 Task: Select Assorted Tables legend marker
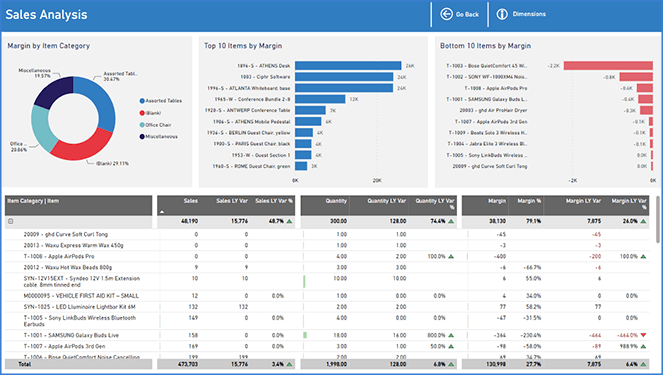(142, 101)
